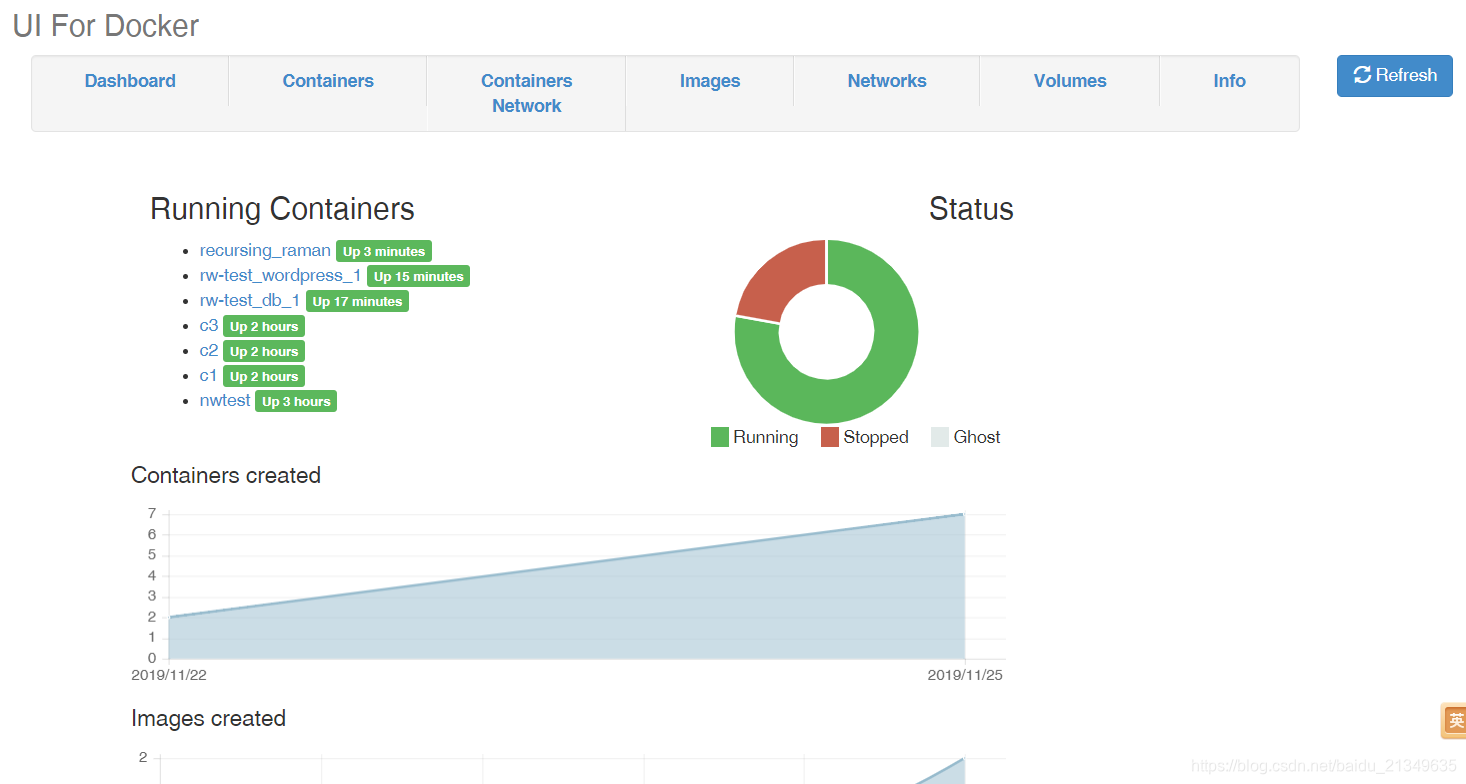
Task: Click the 2019/11/22 axis date label
Action: click(x=169, y=675)
